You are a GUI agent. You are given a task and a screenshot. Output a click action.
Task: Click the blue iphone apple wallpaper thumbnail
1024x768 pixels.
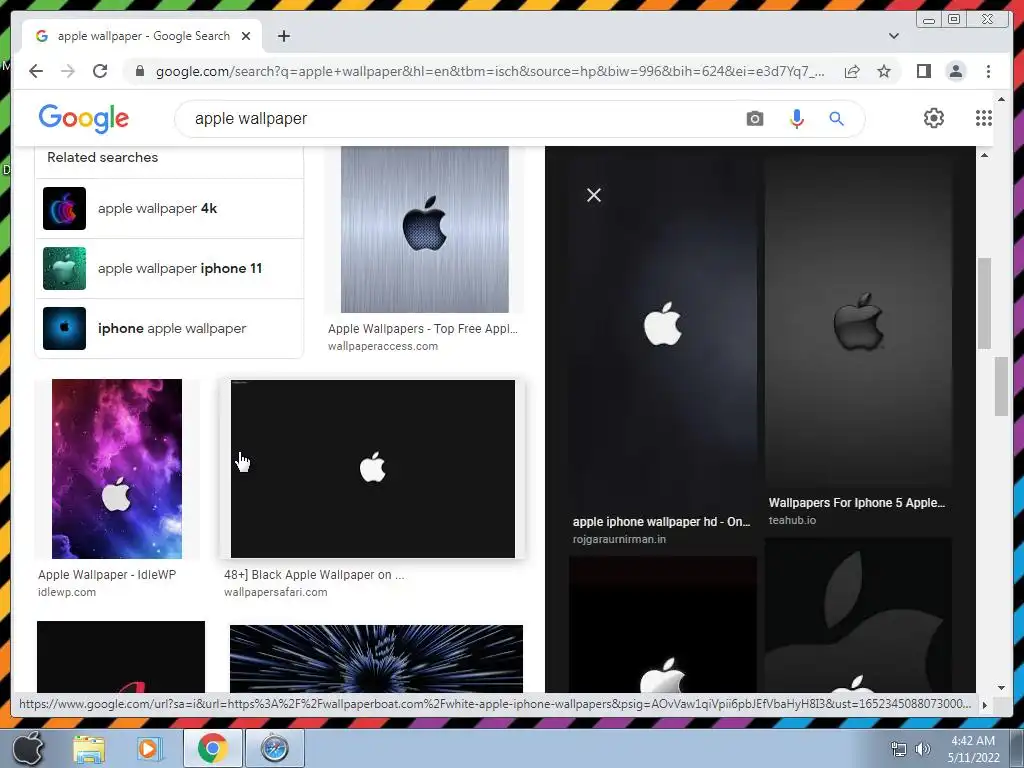point(64,328)
